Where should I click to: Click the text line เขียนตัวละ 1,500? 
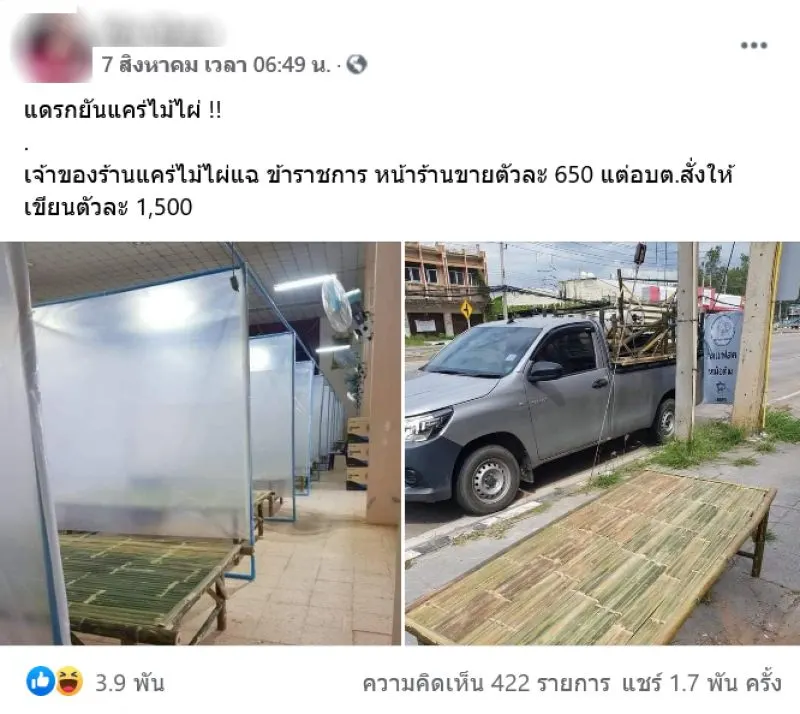[108, 208]
